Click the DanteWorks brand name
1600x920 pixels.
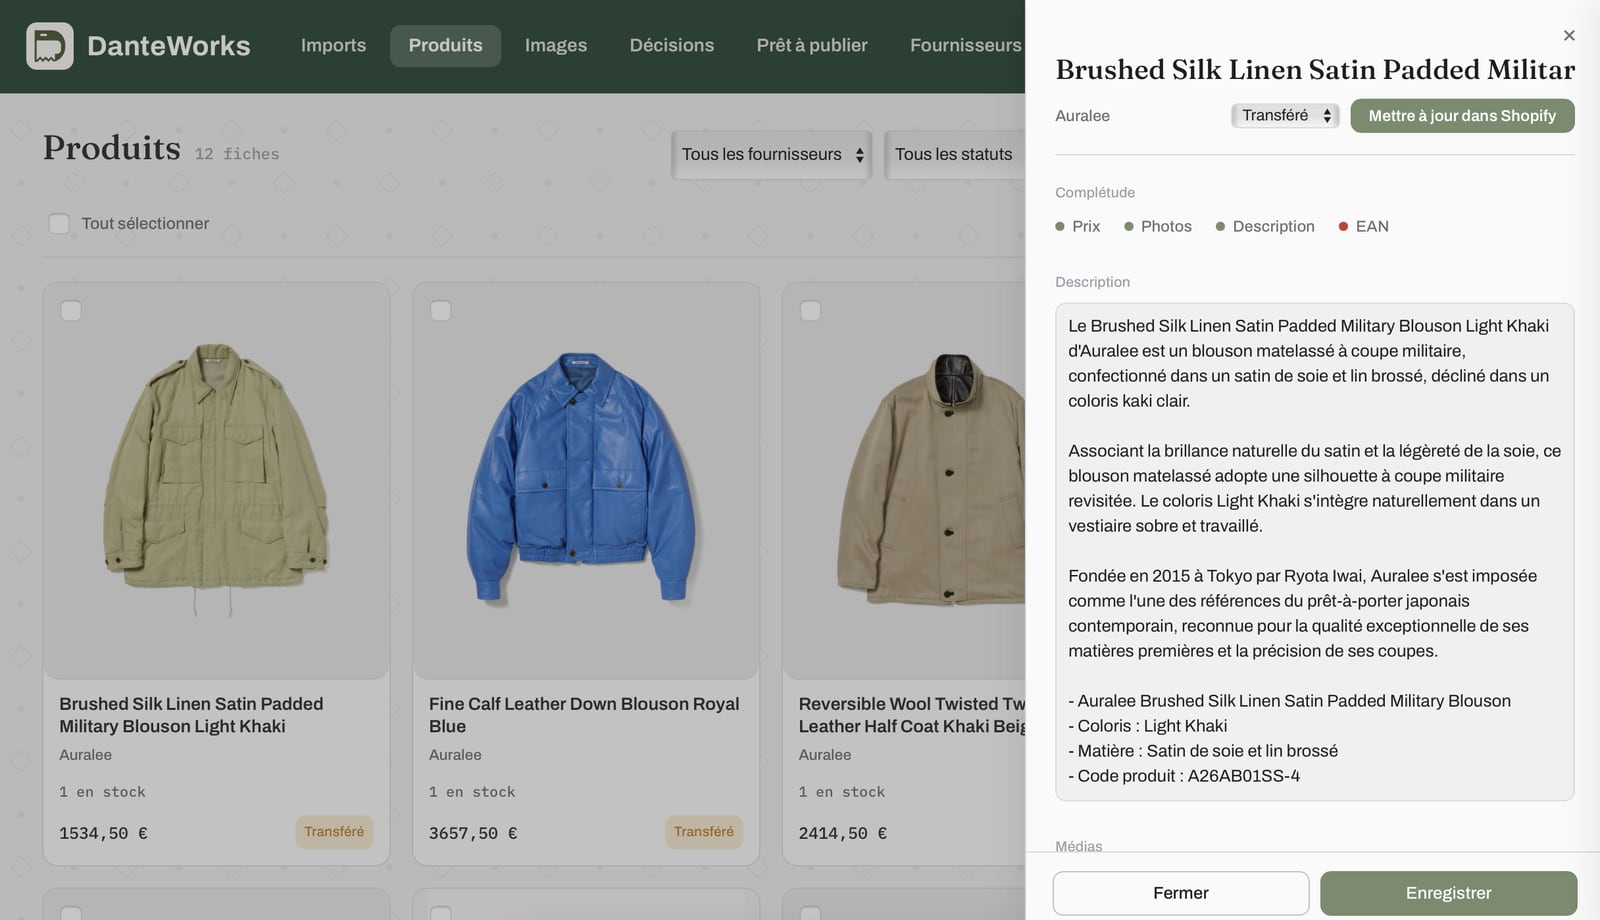tap(169, 46)
